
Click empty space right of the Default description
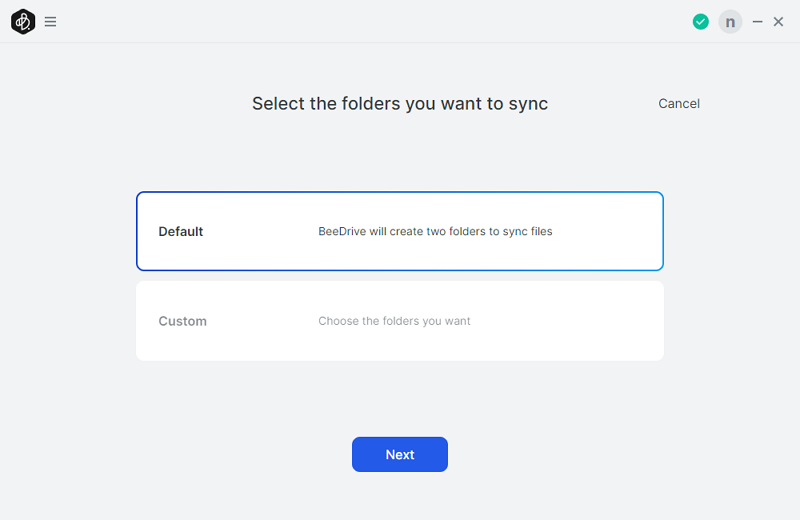[607, 231]
